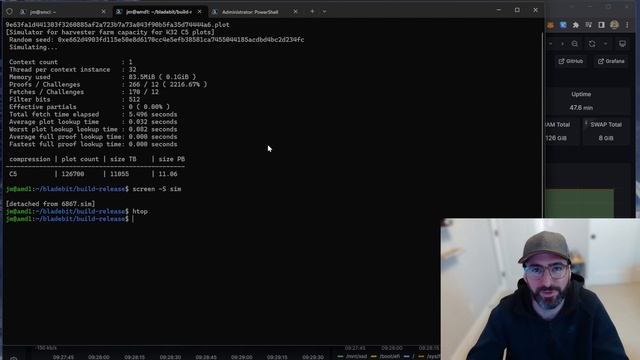Viewport: 640px width, 360px height.
Task: Click the SWAP Total panel title
Action: (606, 124)
